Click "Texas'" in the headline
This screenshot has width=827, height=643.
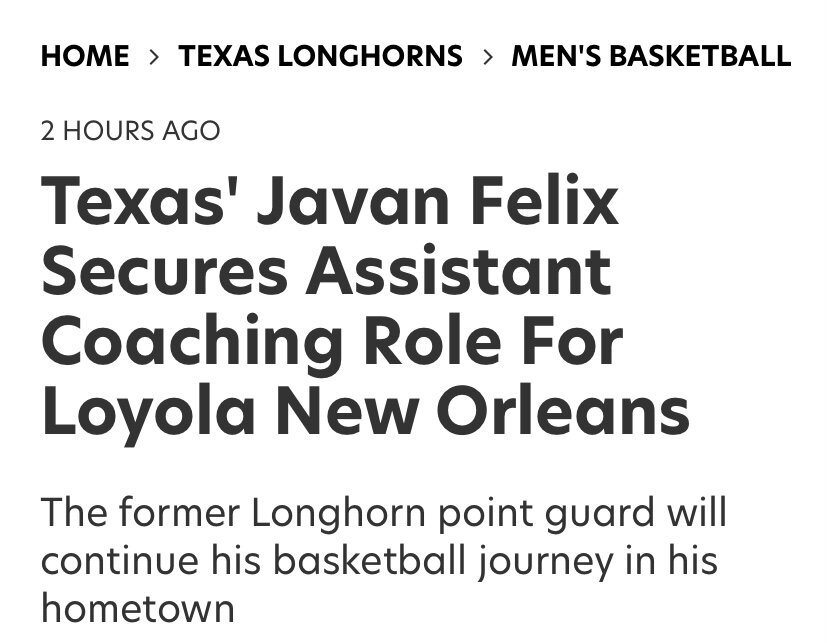(138, 200)
